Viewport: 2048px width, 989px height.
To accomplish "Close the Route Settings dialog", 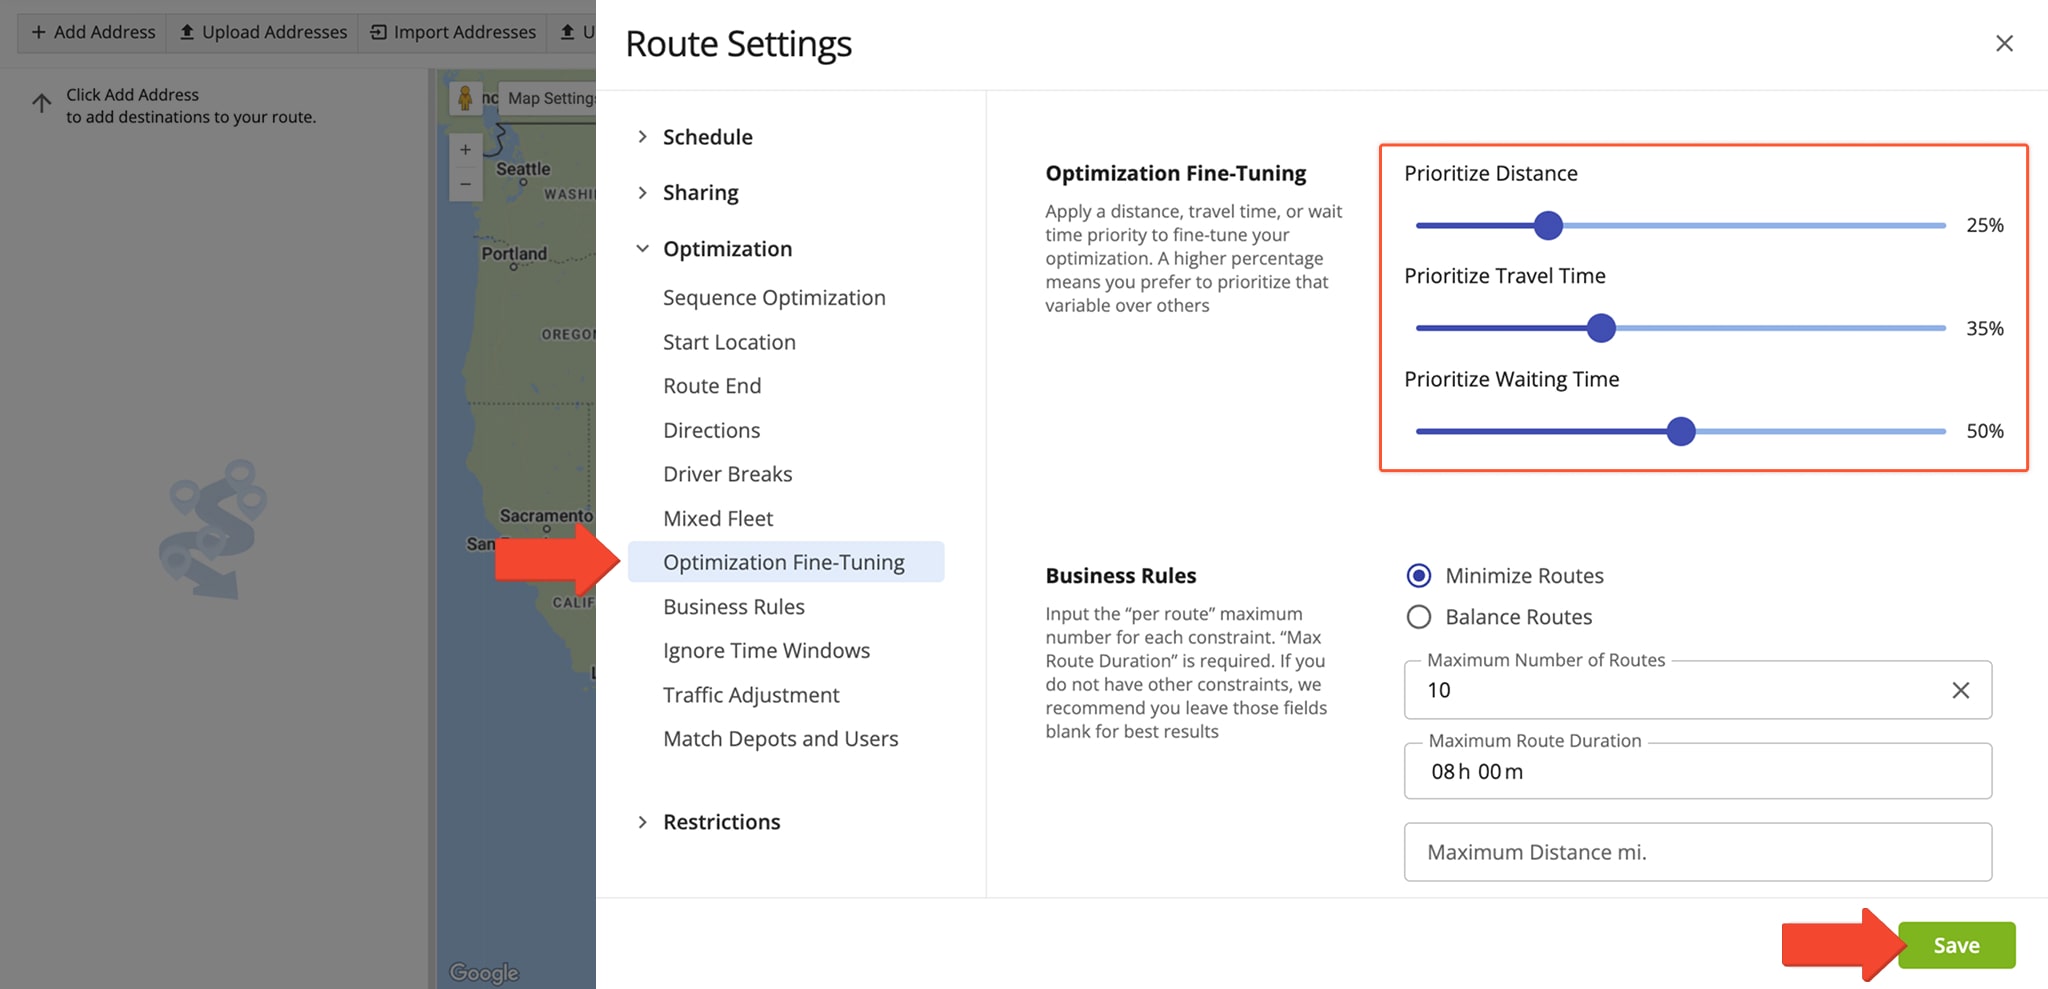I will 2004,43.
